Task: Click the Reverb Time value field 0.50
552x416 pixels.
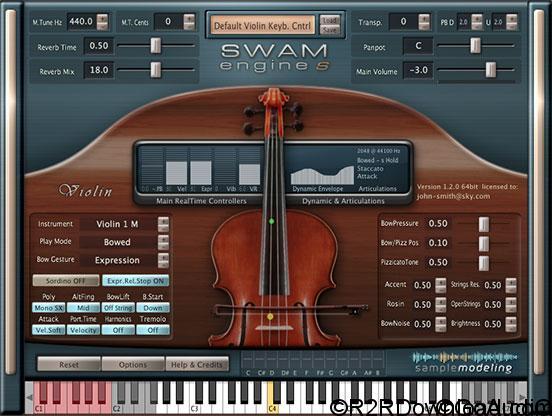Action: [99, 46]
